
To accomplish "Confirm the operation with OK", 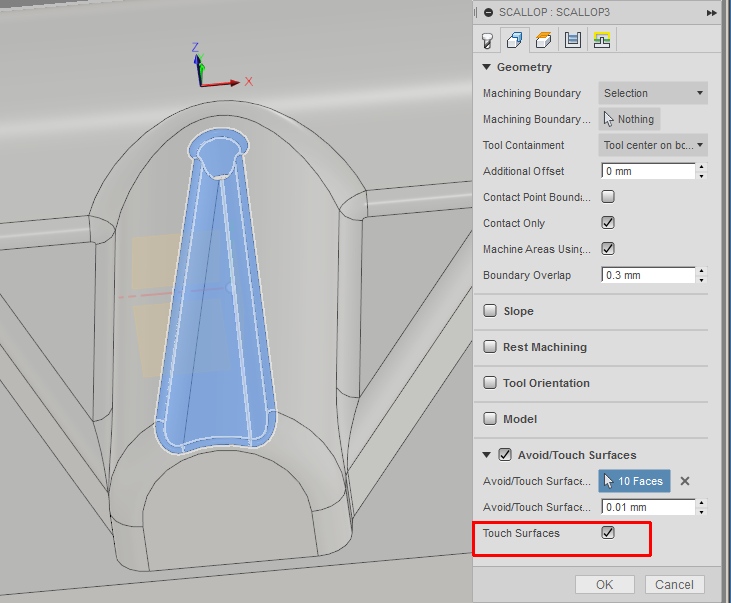I will [x=605, y=585].
